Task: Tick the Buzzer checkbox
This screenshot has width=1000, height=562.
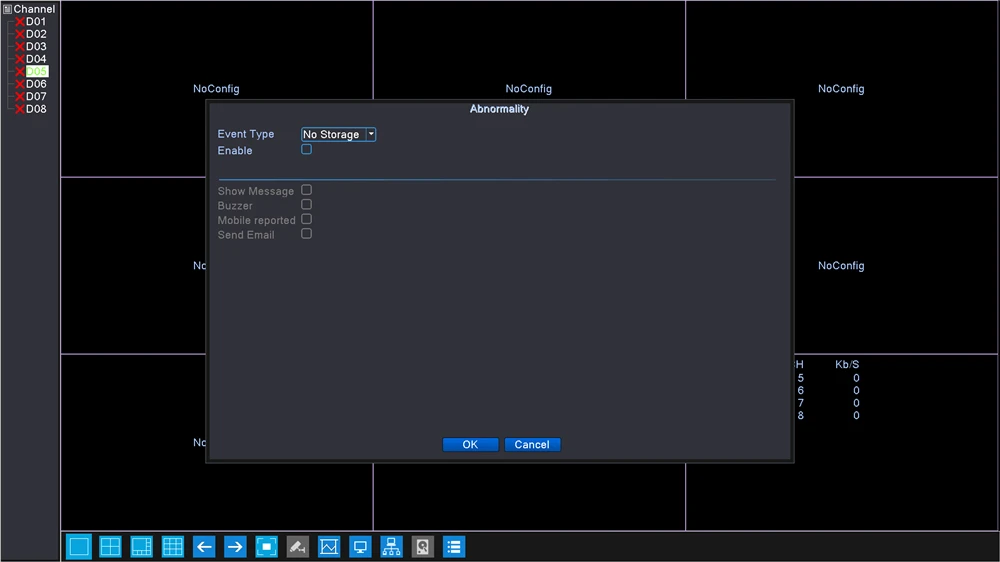Action: pyautogui.click(x=307, y=205)
